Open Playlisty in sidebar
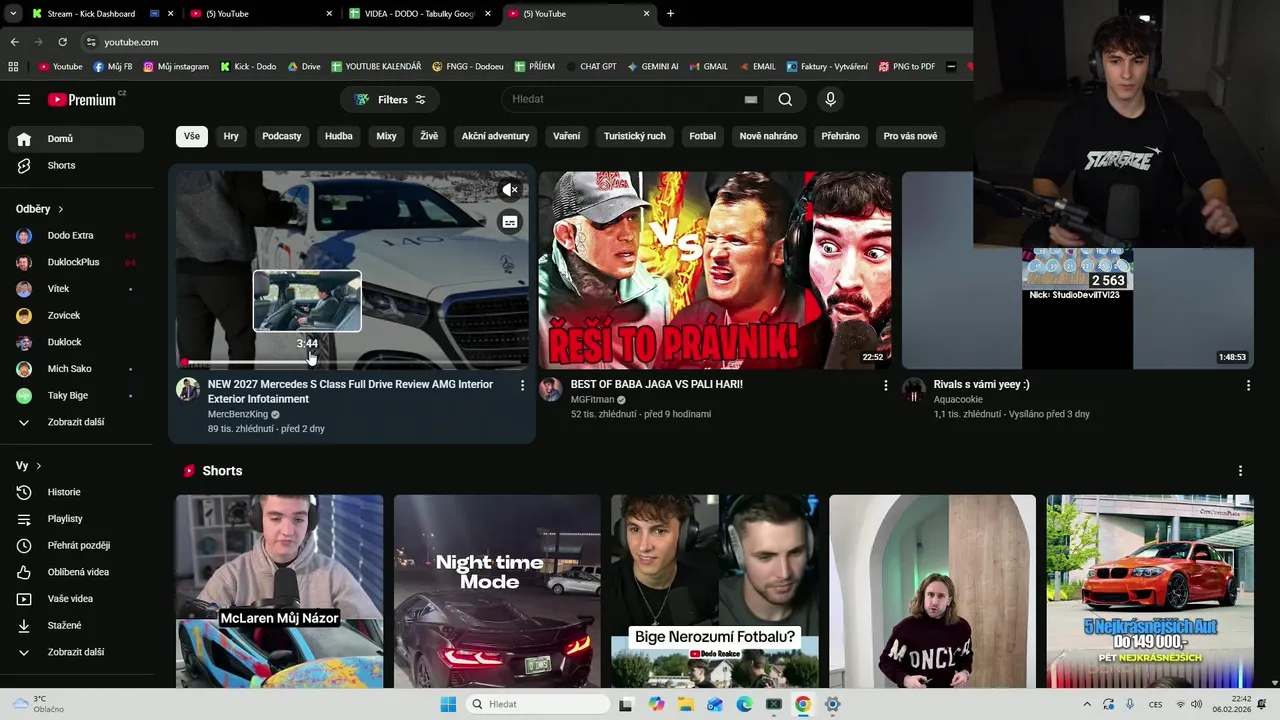Screen dimensions: 1280x720 [x=76, y=519]
